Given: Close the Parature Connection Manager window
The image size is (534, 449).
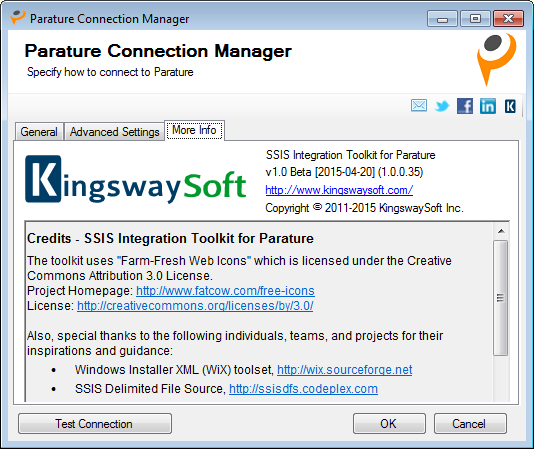Looking at the screenshot, I should [x=508, y=18].
